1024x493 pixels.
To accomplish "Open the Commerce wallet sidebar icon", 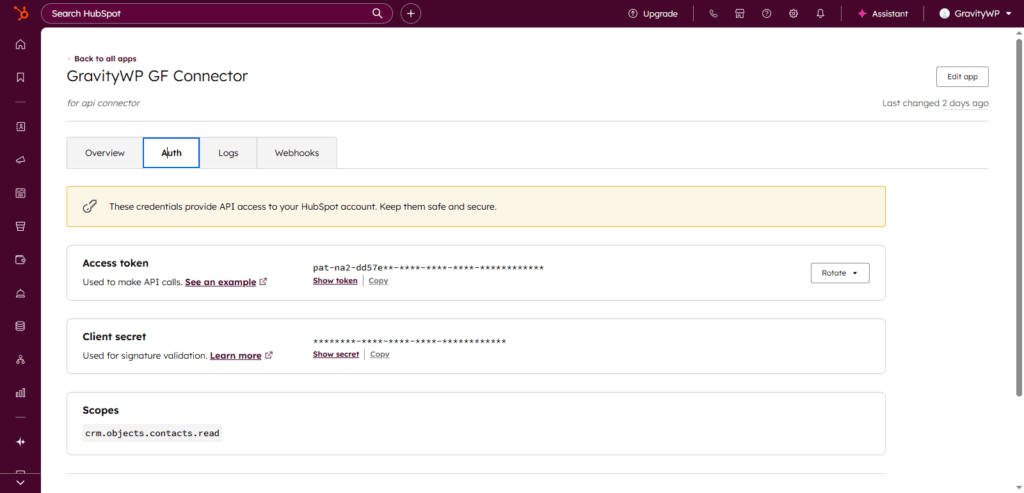I will [20, 260].
